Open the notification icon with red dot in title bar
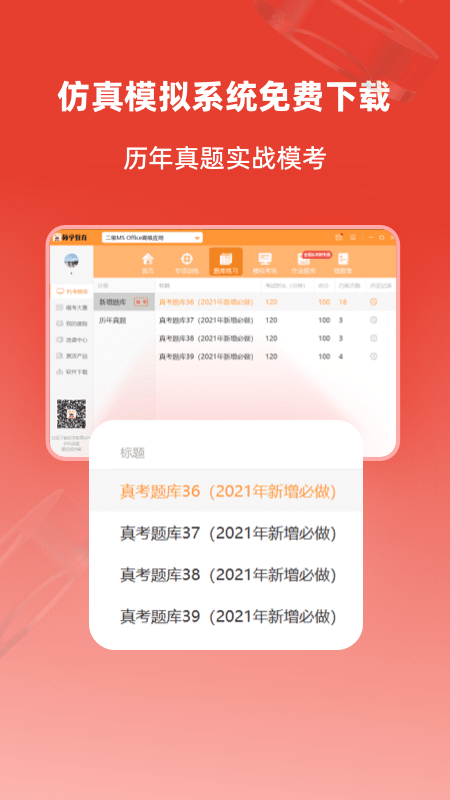Image resolution: width=450 pixels, height=800 pixels. pos(339,238)
